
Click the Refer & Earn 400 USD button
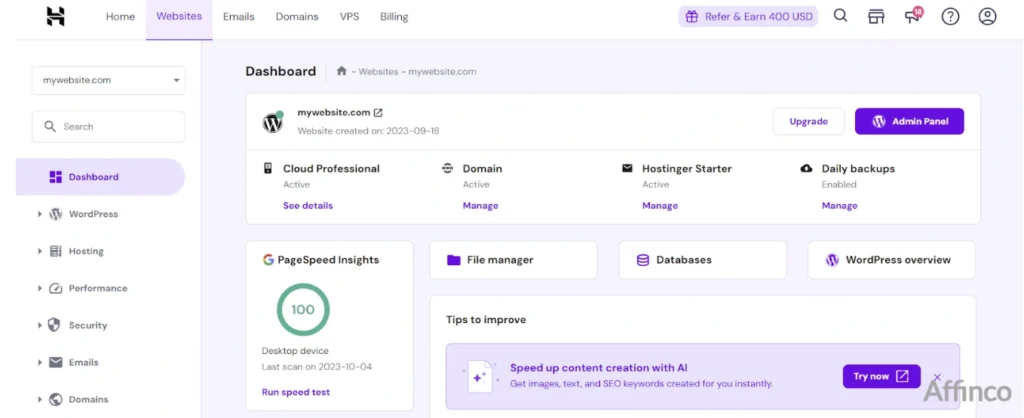[x=748, y=17]
